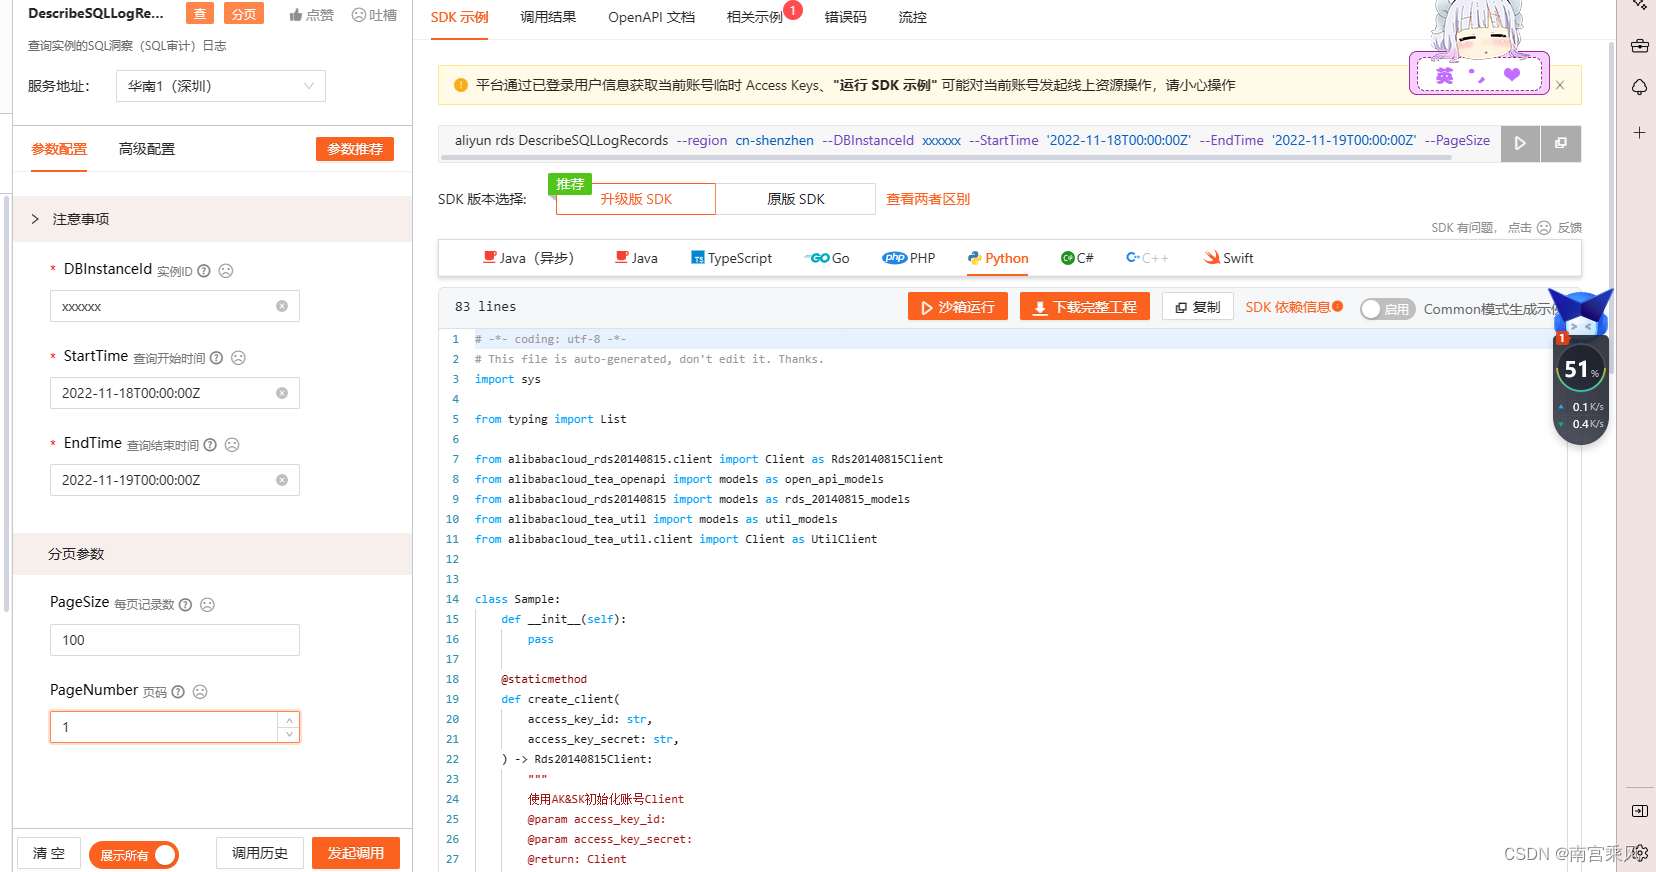
Task: Open PageSize help question icon
Action: point(185,605)
